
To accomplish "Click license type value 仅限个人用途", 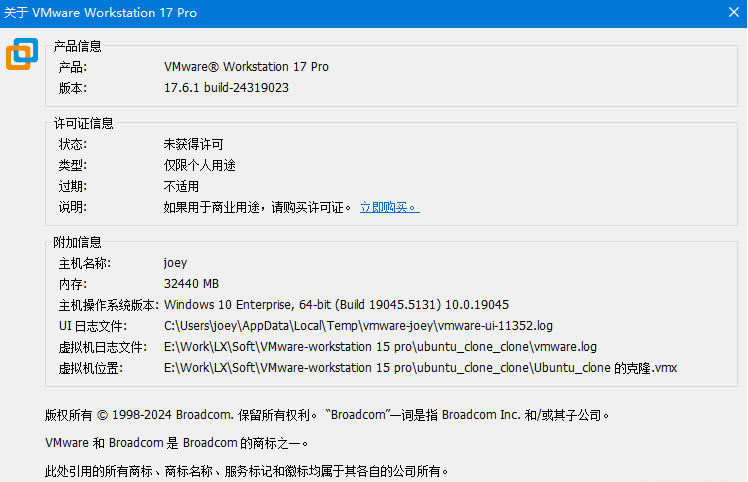I will coord(199,165).
